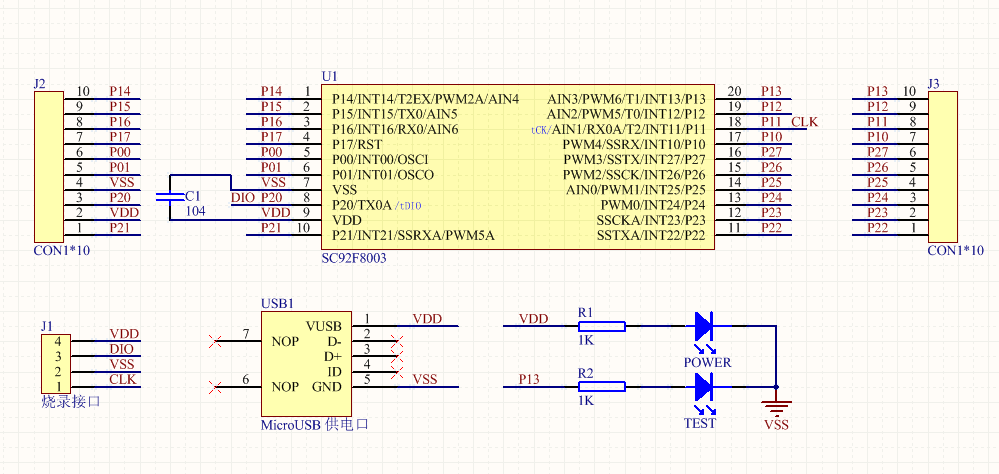Click pin name SSTXA/INT22/P22
Image resolution: width=999 pixels, height=474 pixels.
(651, 235)
